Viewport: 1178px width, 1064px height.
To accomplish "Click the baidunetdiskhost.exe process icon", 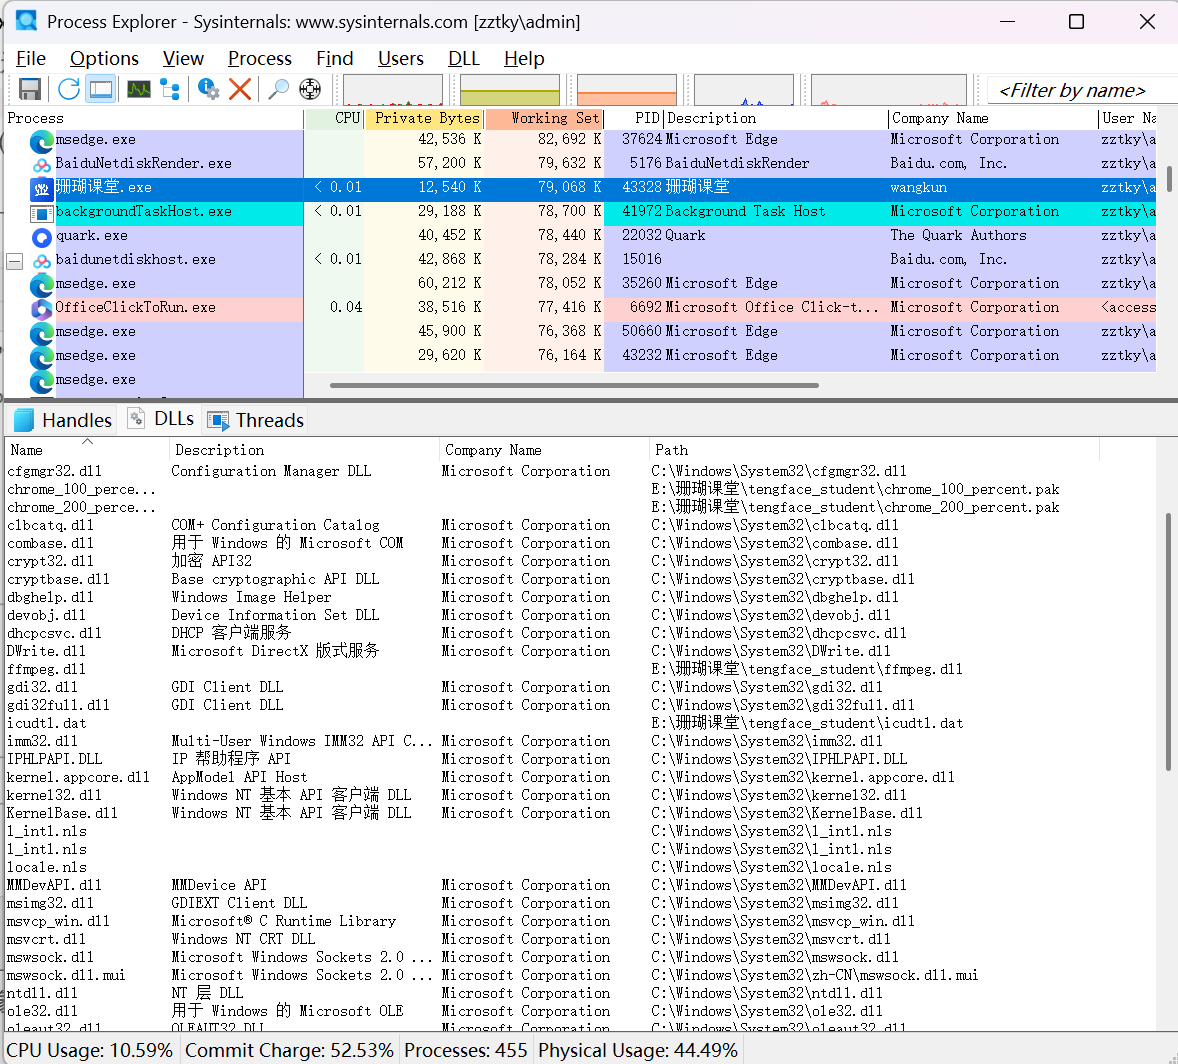I will pos(42,261).
